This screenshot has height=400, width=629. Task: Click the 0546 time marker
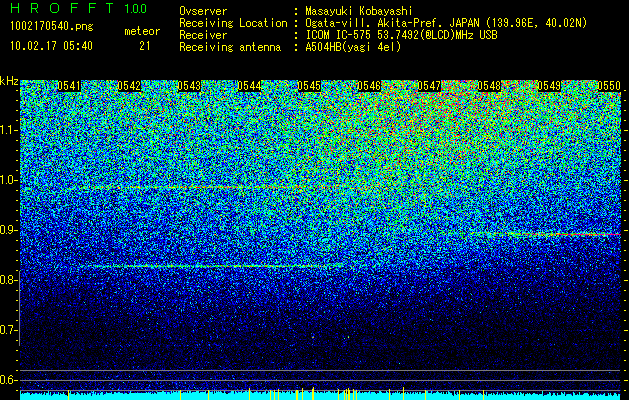(369, 86)
